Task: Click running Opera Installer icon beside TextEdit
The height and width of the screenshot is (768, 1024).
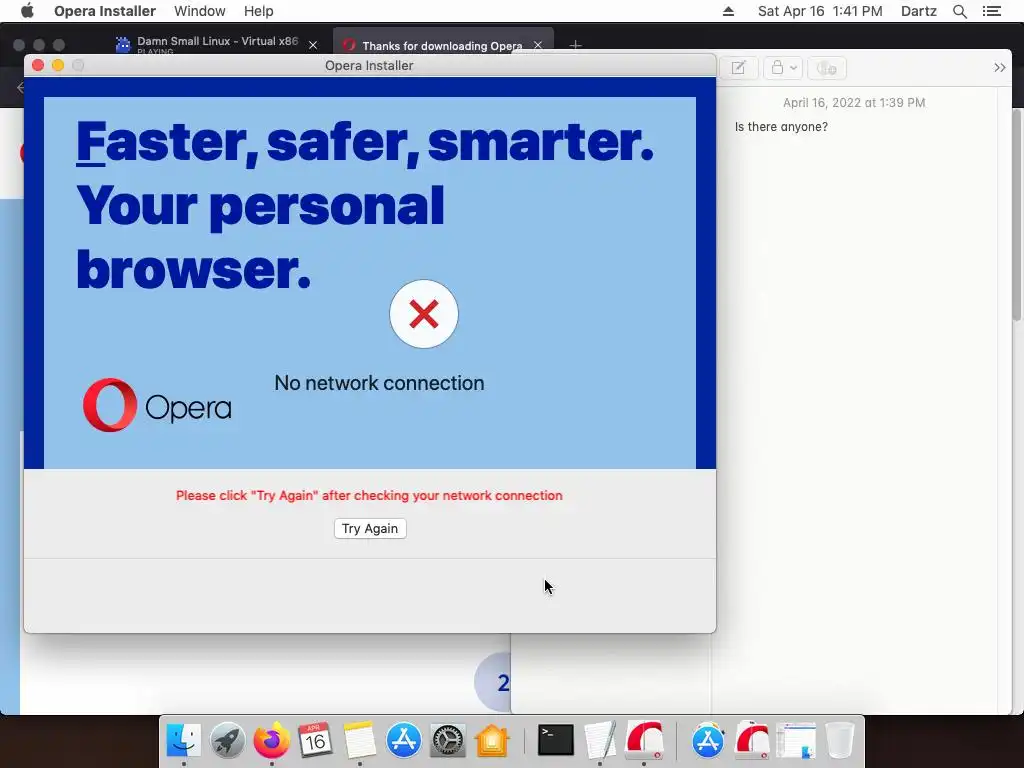Action: pos(644,740)
